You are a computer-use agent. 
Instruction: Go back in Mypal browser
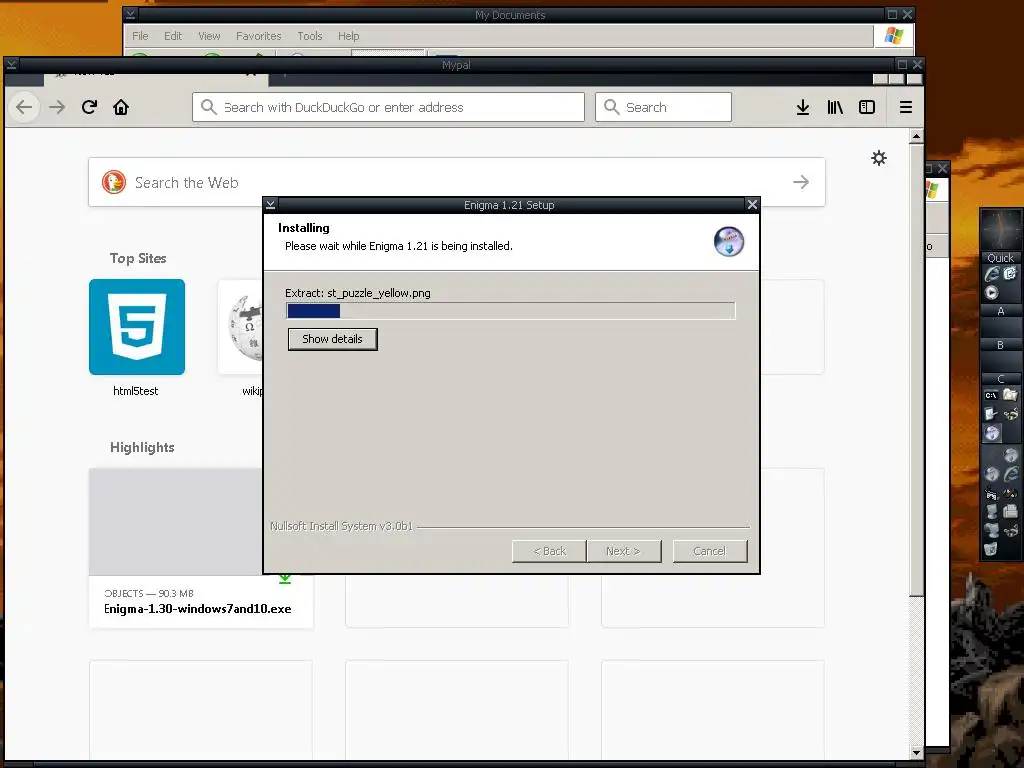(24, 107)
